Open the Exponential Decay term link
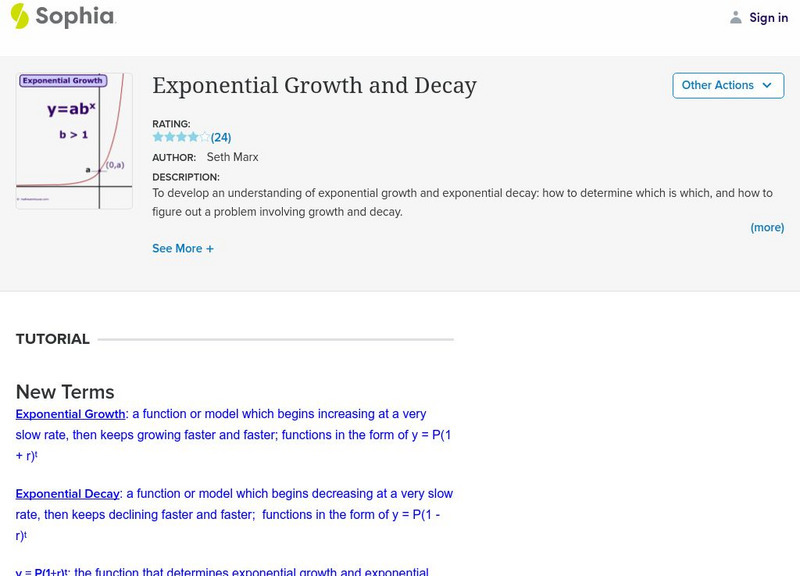This screenshot has width=800, height=576. (68, 494)
